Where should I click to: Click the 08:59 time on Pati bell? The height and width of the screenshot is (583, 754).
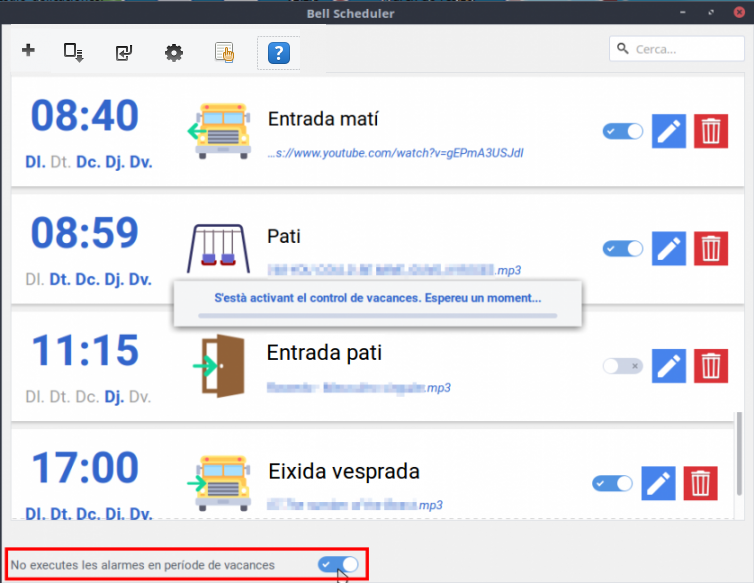[84, 233]
